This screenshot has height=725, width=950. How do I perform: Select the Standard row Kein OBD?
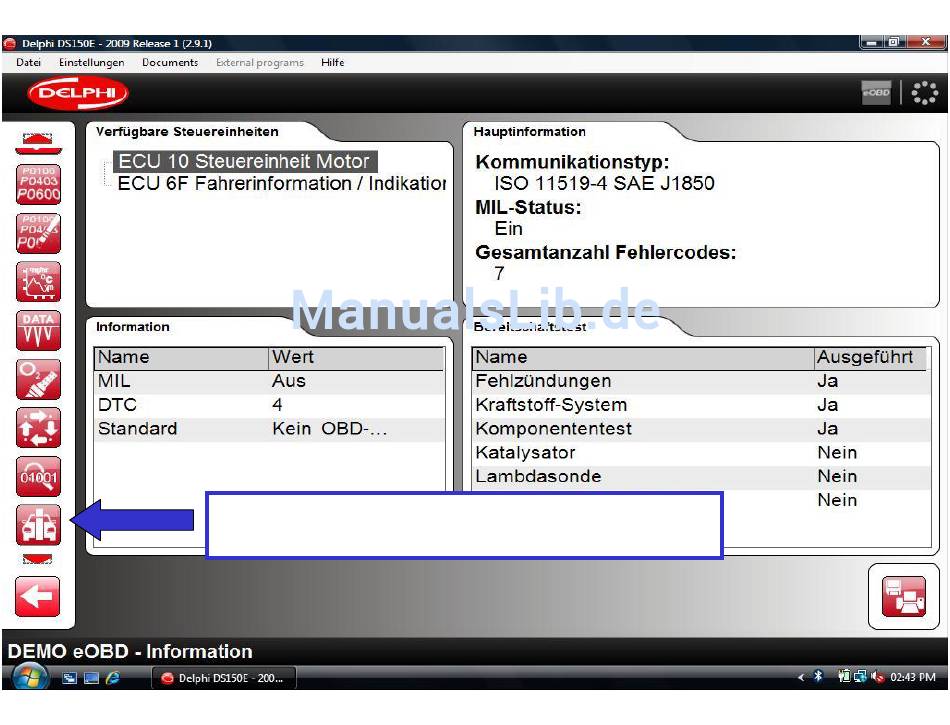(x=269, y=429)
